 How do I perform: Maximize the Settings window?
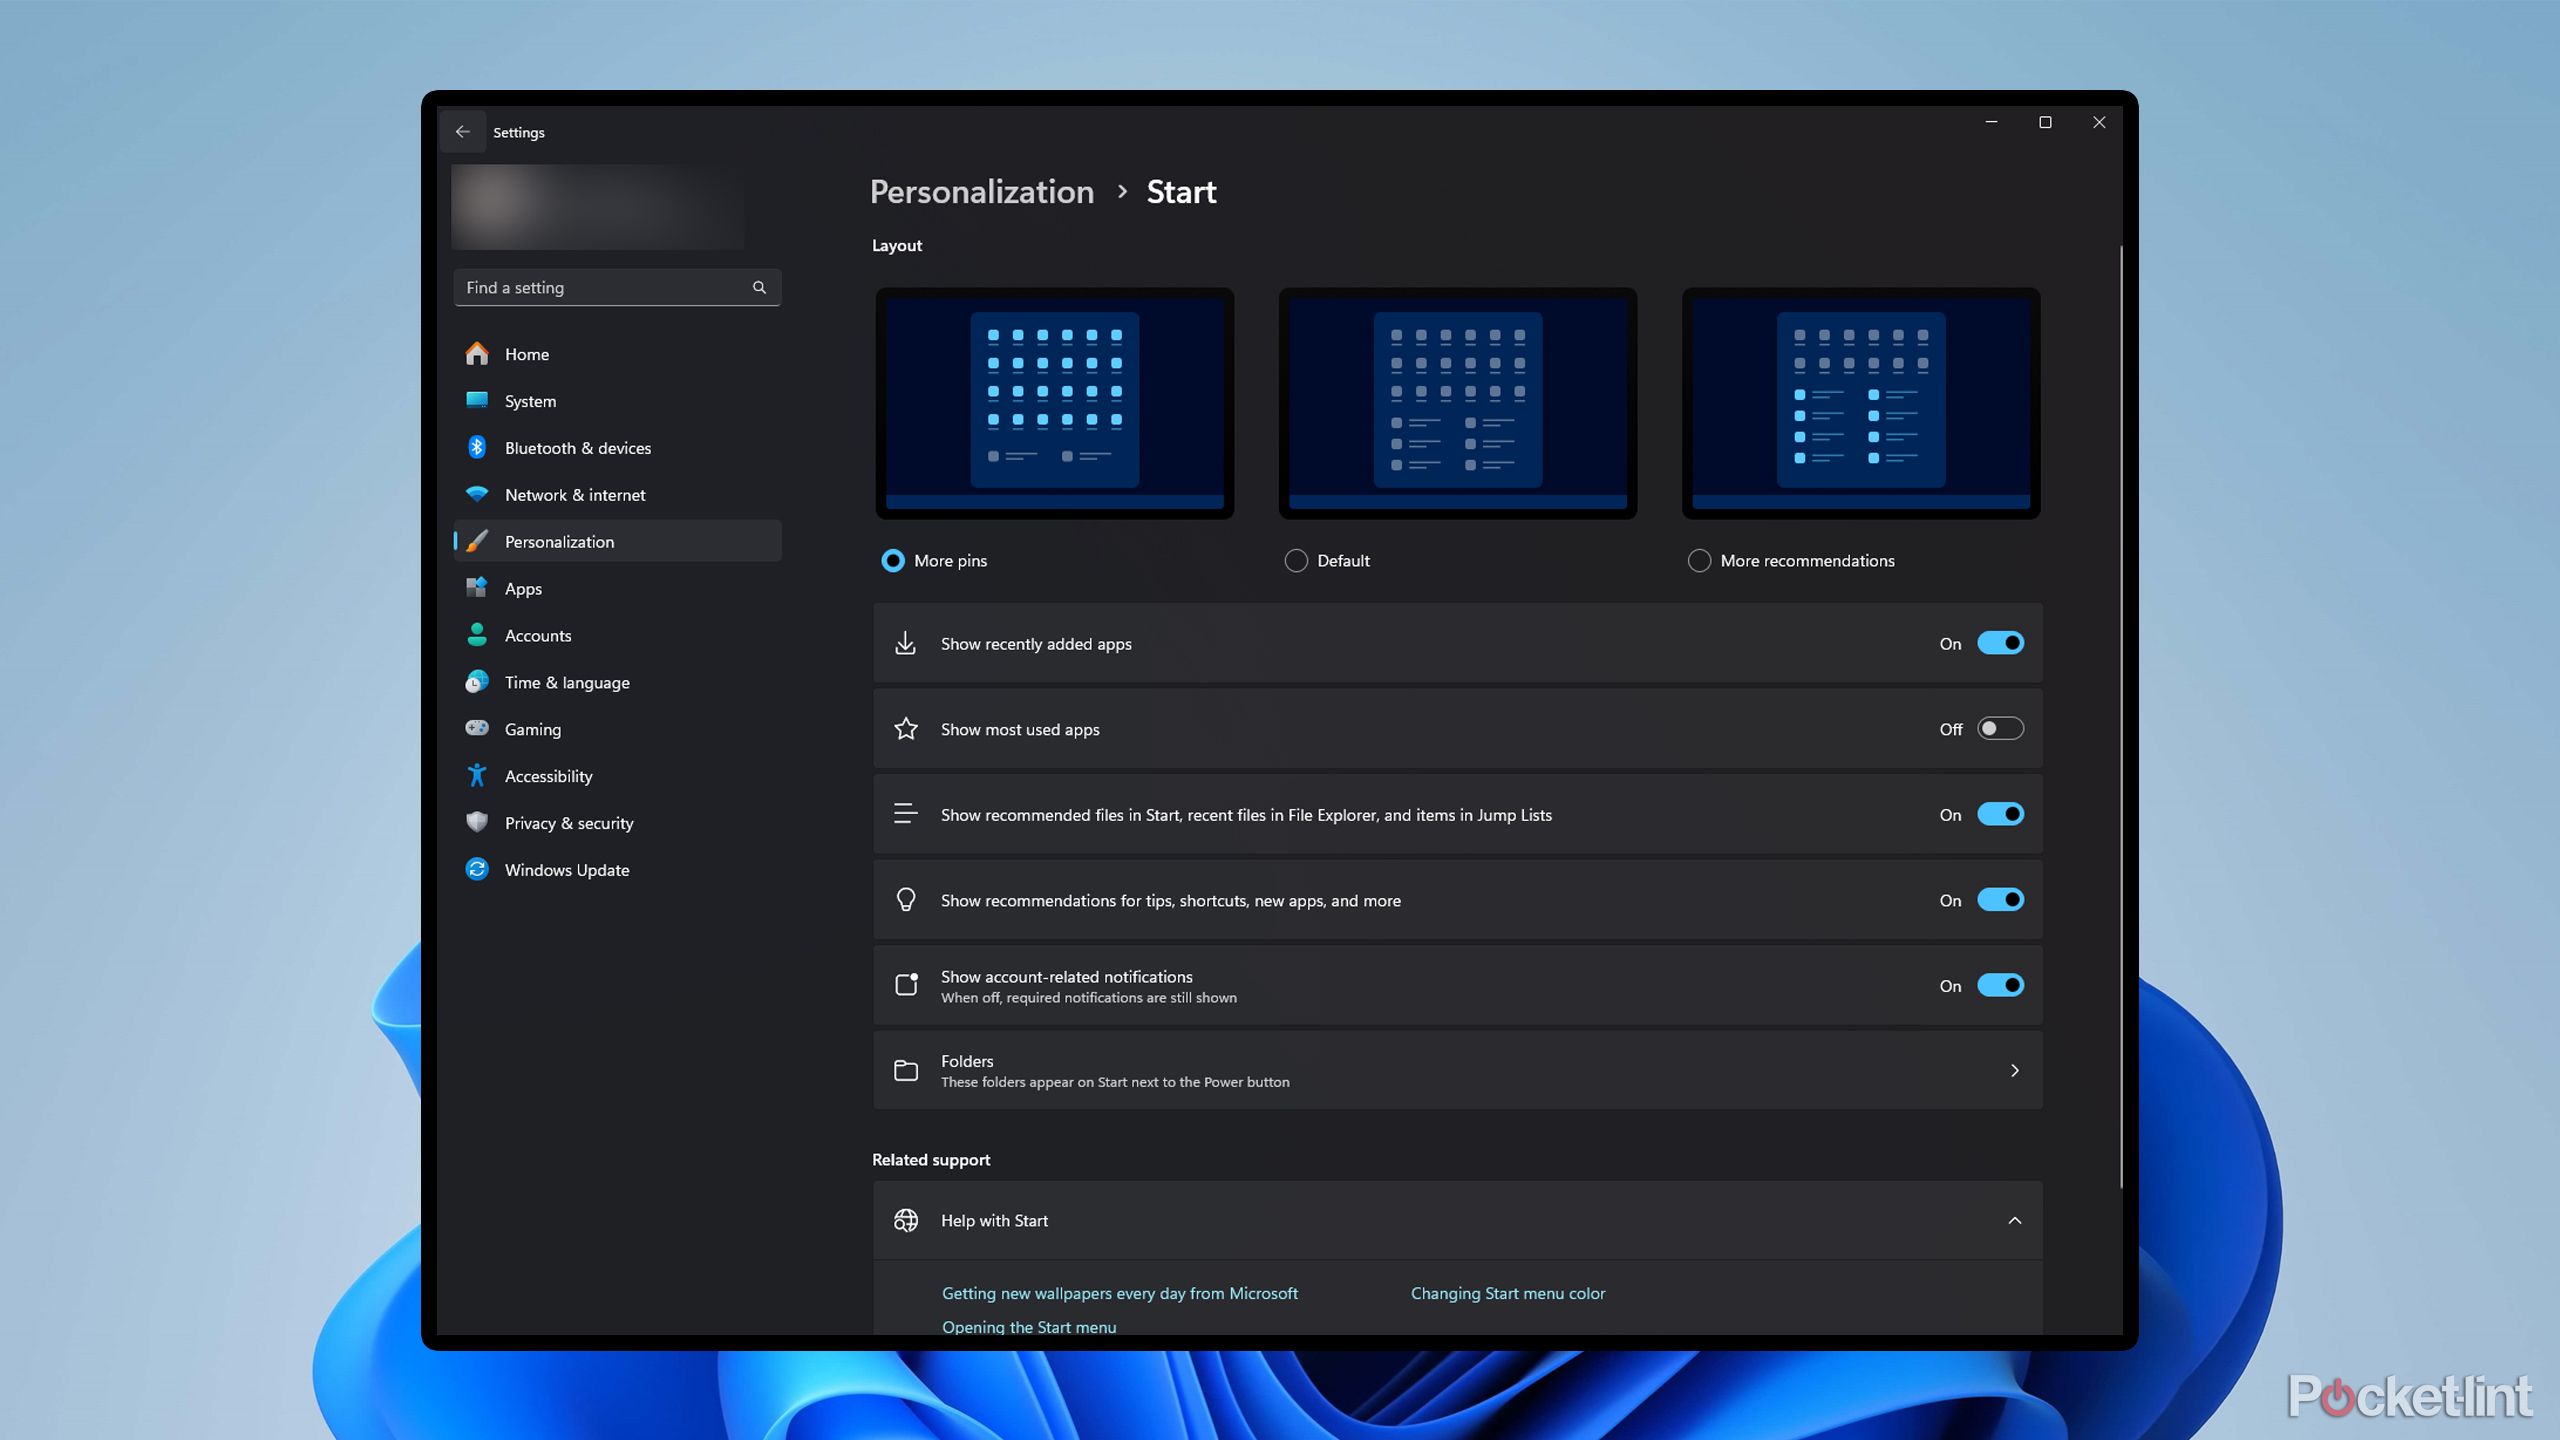coord(2045,122)
